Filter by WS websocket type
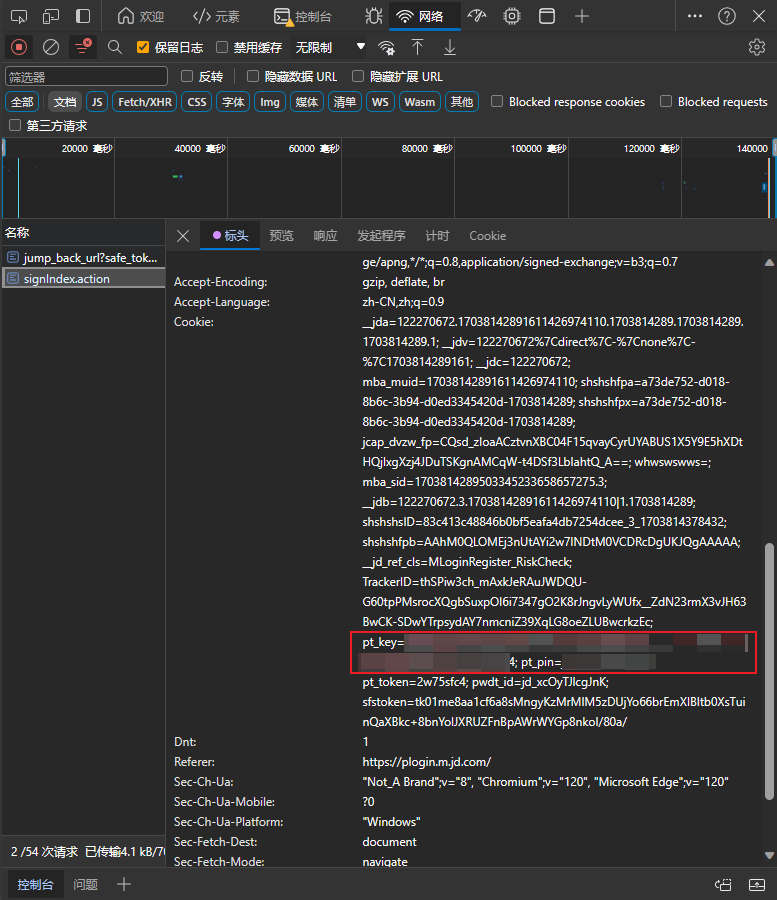Viewport: 777px width, 900px height. (380, 102)
